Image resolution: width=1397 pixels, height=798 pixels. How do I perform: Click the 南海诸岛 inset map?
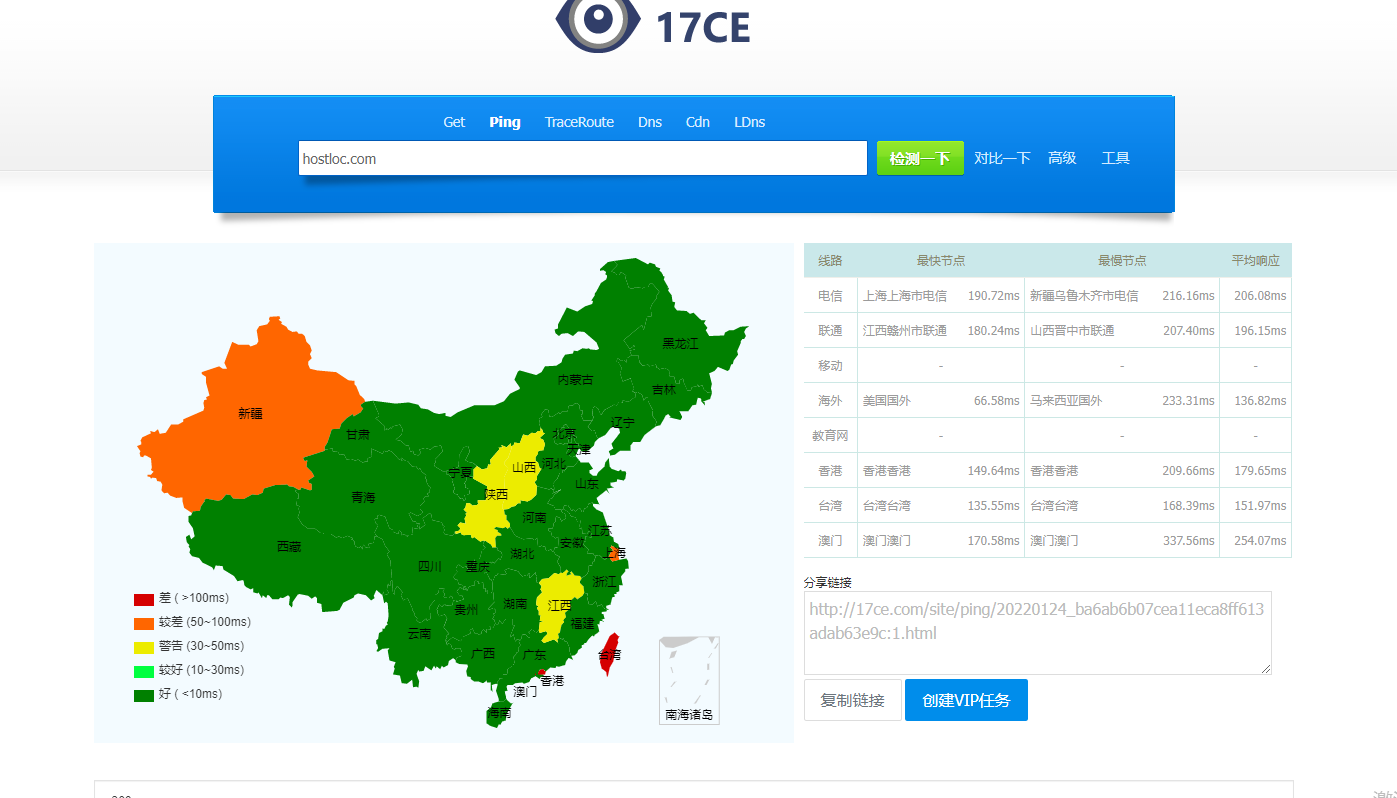tap(689, 680)
